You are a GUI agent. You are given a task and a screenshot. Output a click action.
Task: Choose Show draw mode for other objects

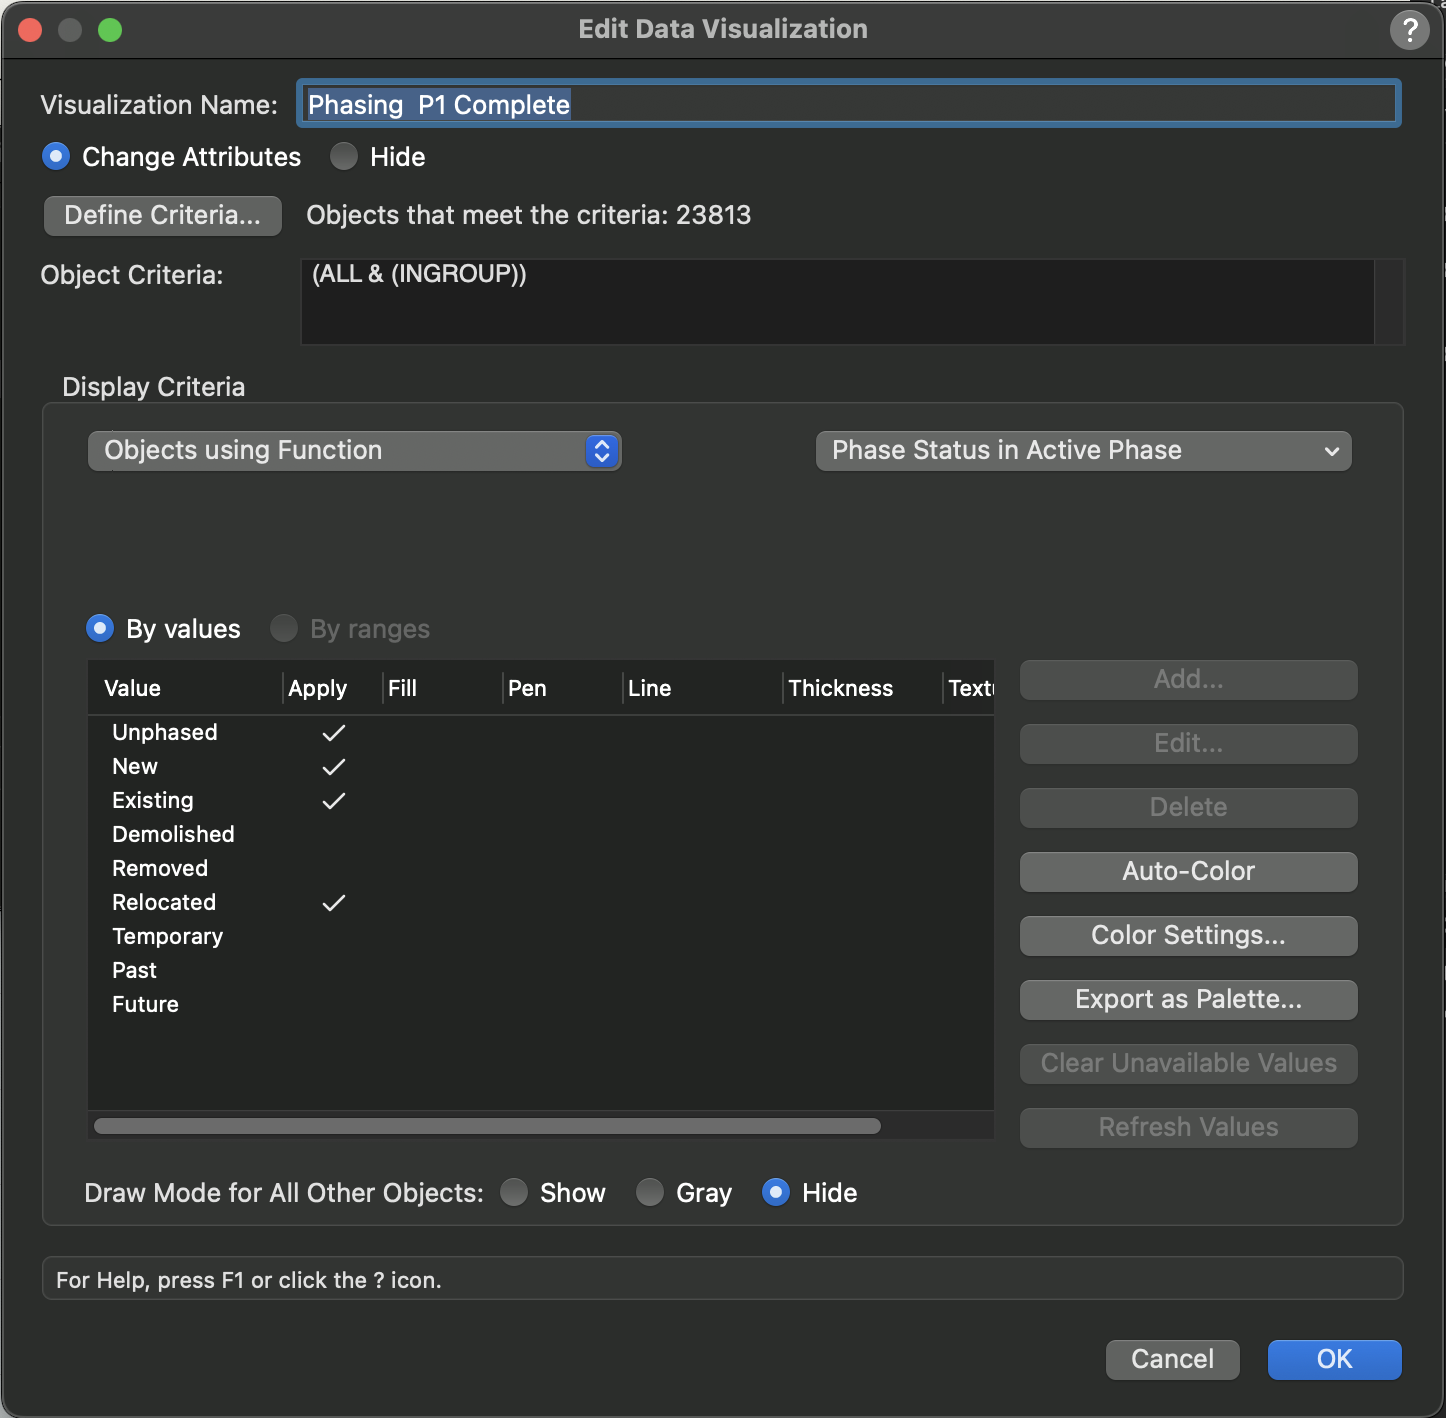pyautogui.click(x=514, y=1193)
